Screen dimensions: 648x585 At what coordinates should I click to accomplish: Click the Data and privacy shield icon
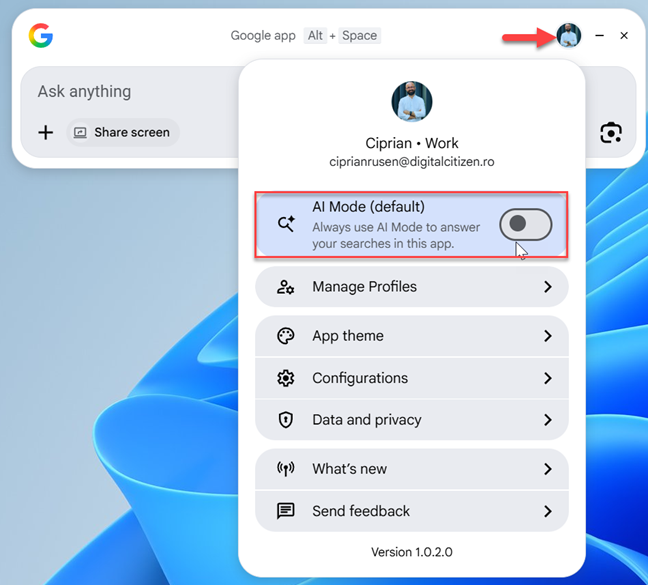(x=286, y=420)
